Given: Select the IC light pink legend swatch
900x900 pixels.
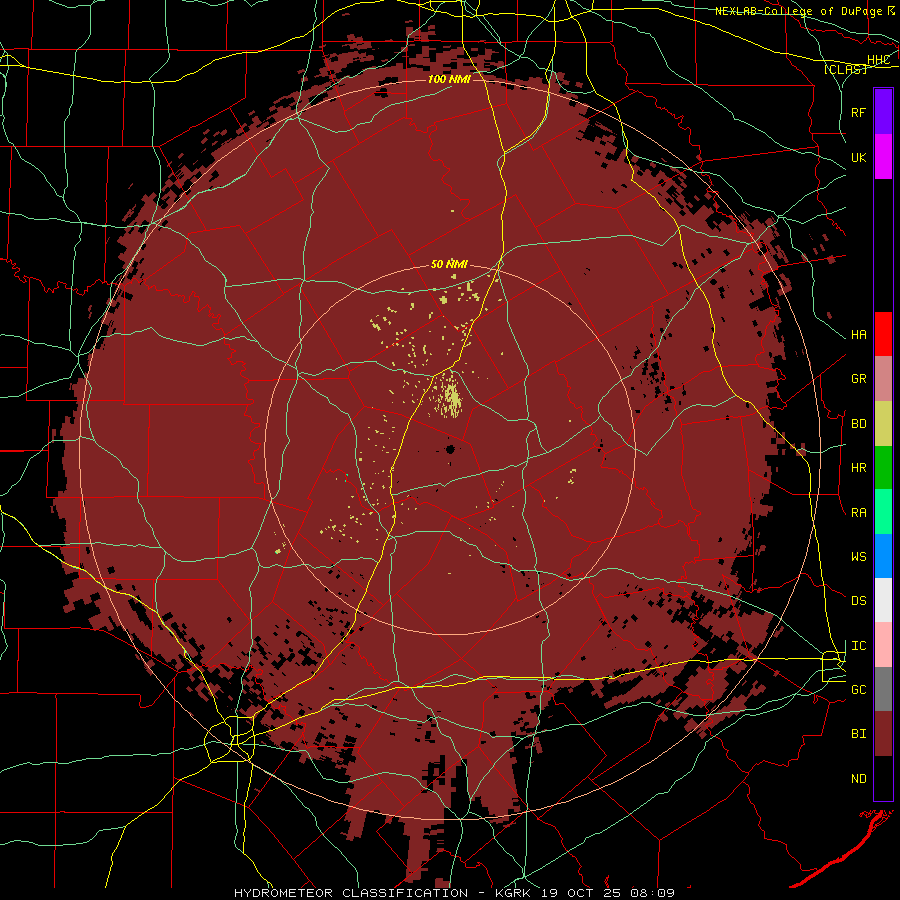Looking at the screenshot, I should [x=883, y=645].
